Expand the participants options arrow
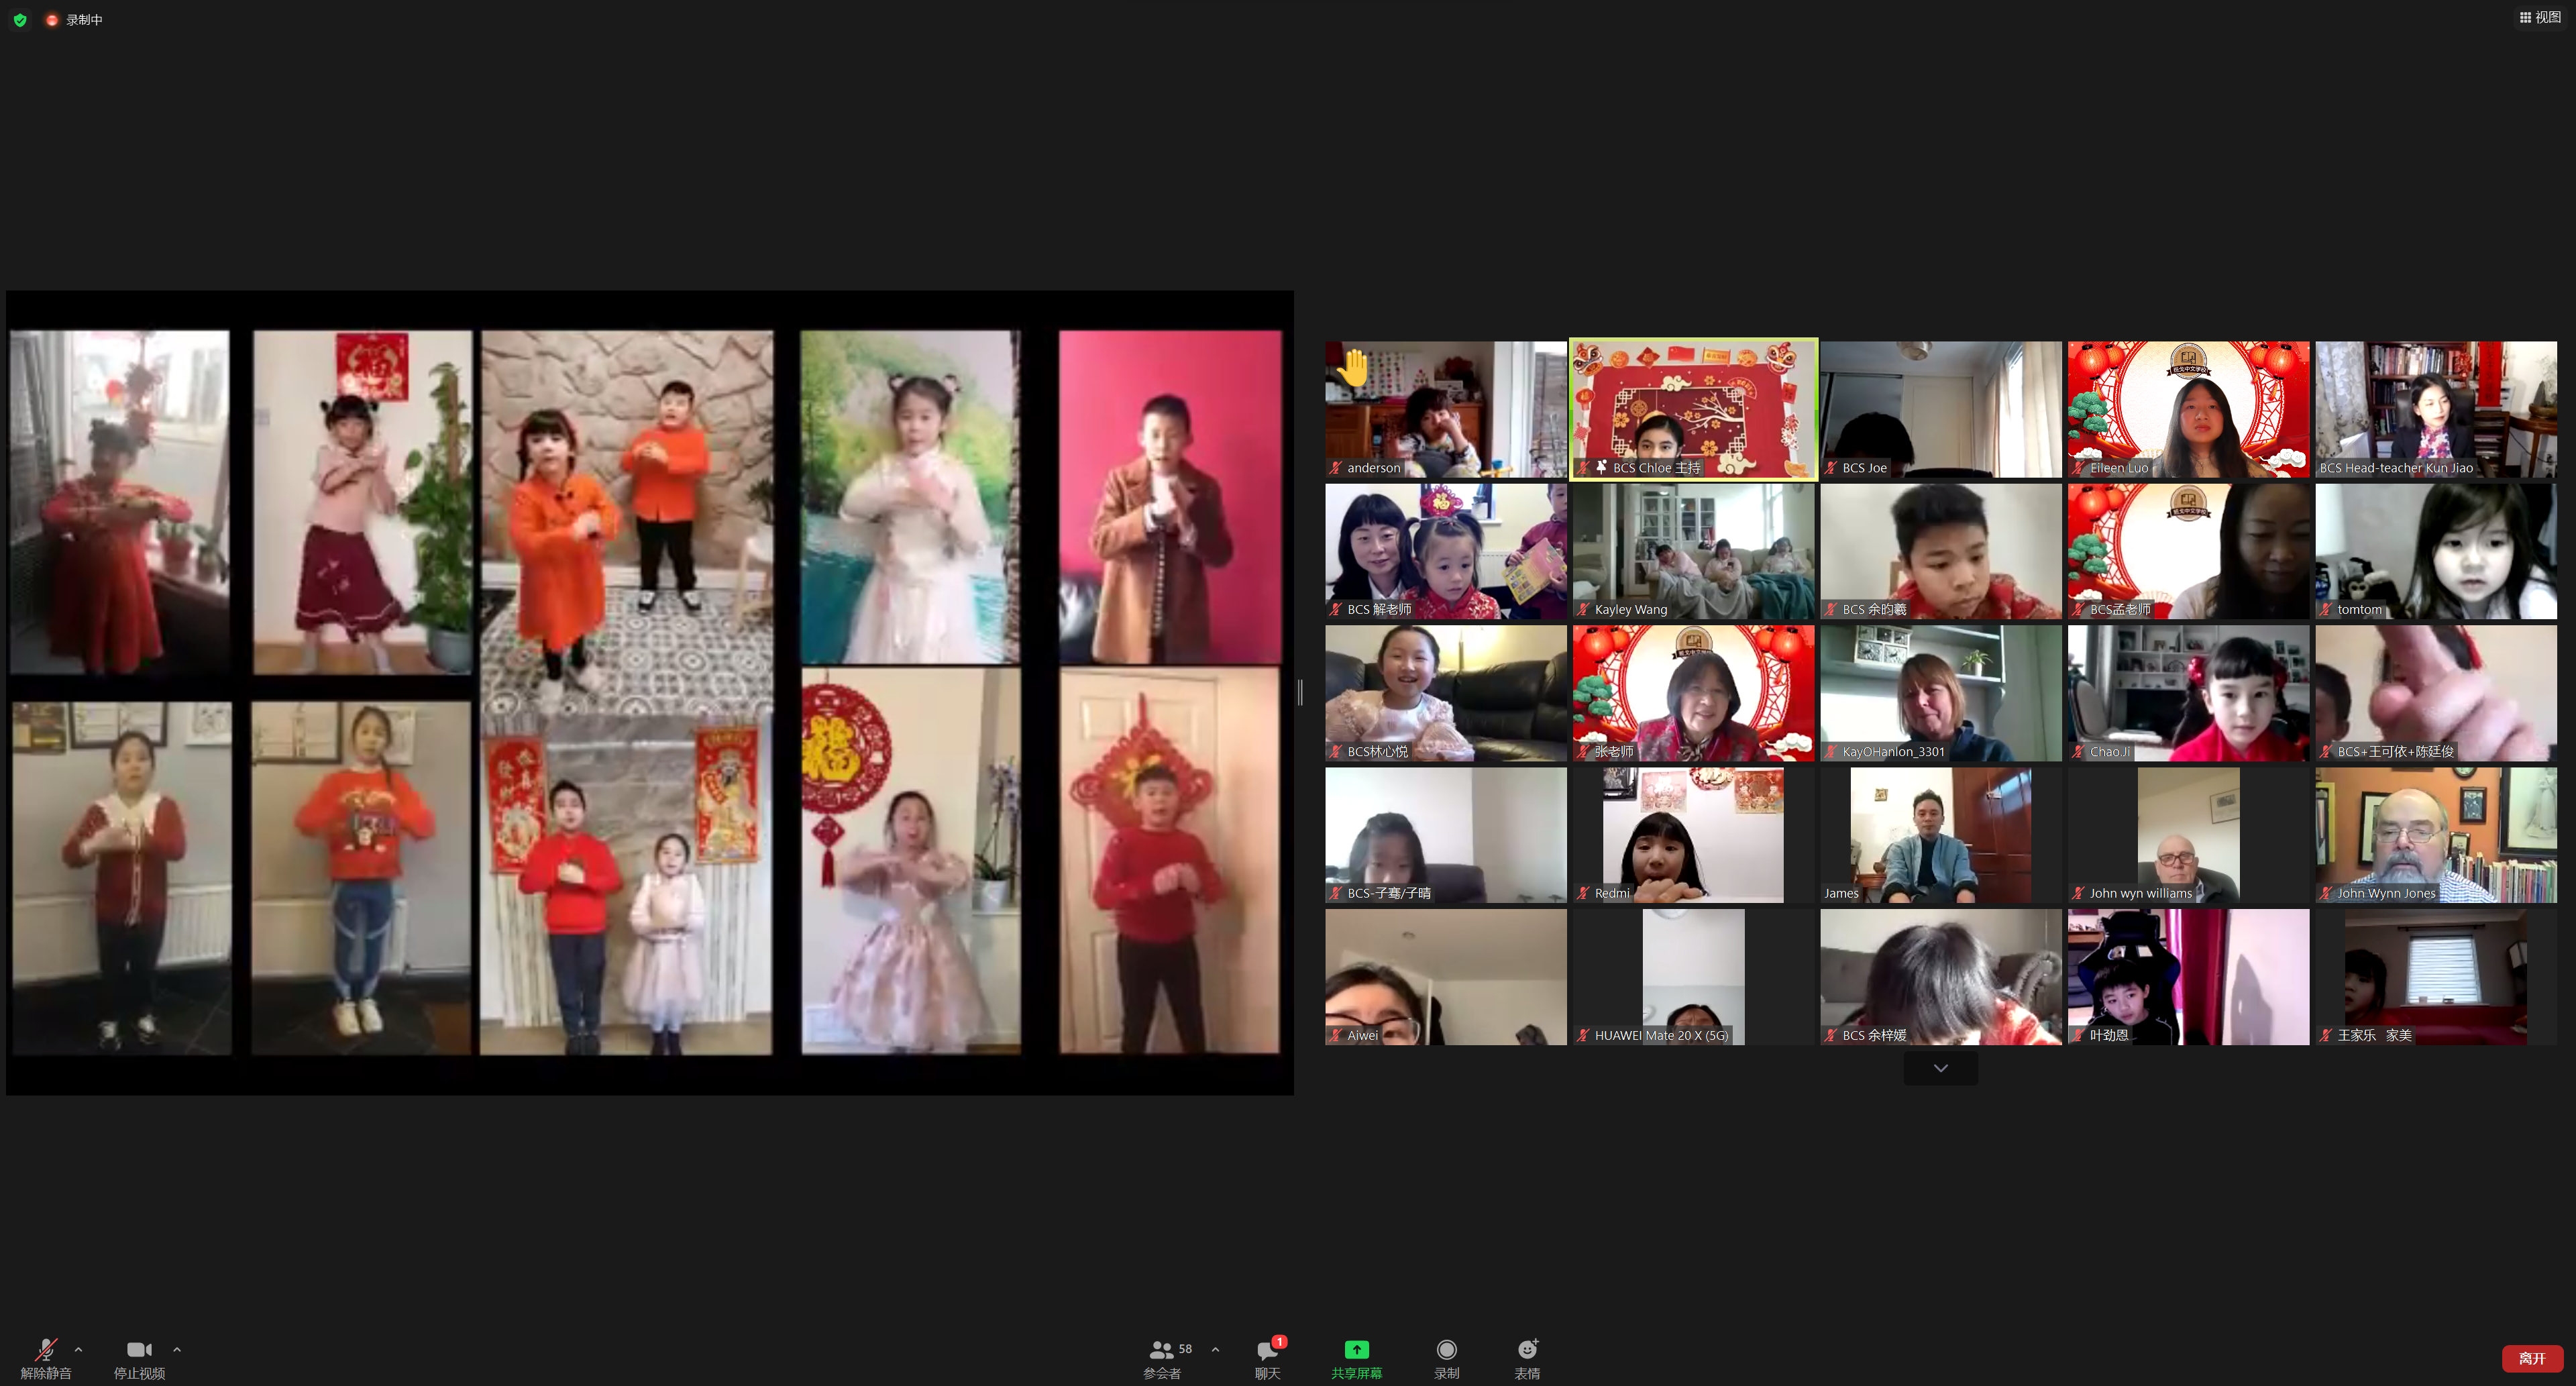 click(1215, 1350)
